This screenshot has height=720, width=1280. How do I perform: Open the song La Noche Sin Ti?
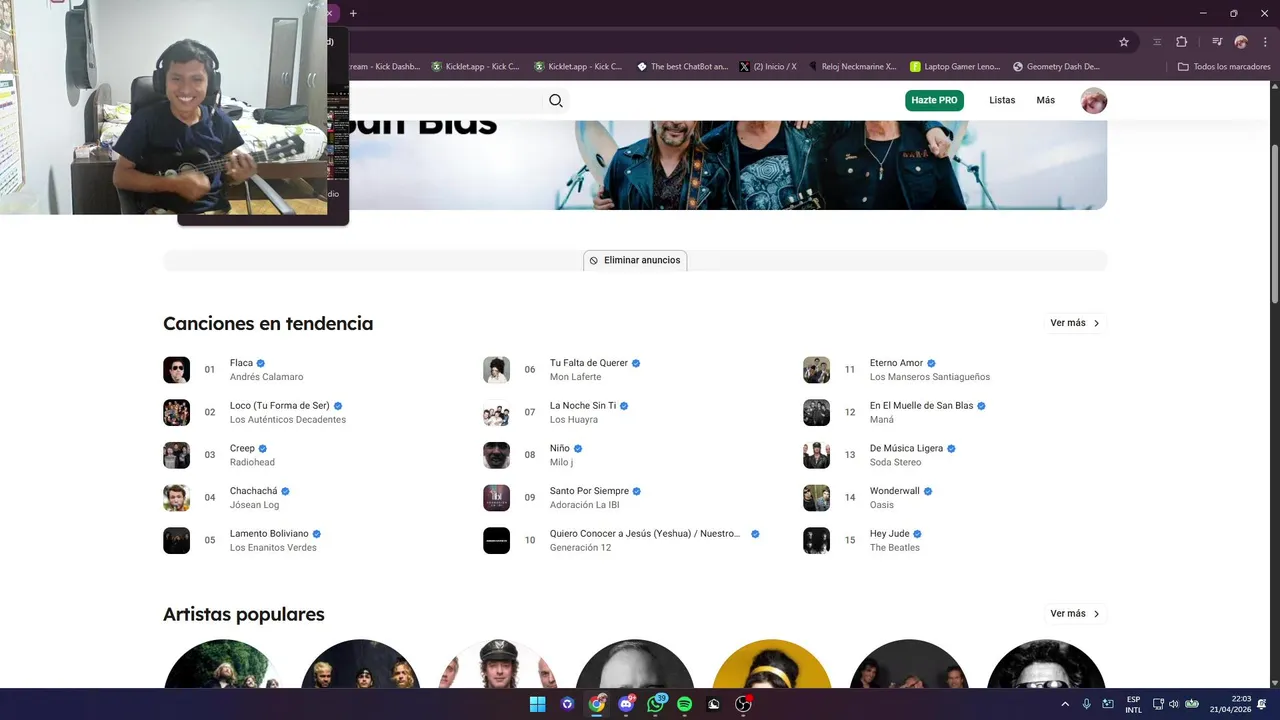pyautogui.click(x=582, y=406)
